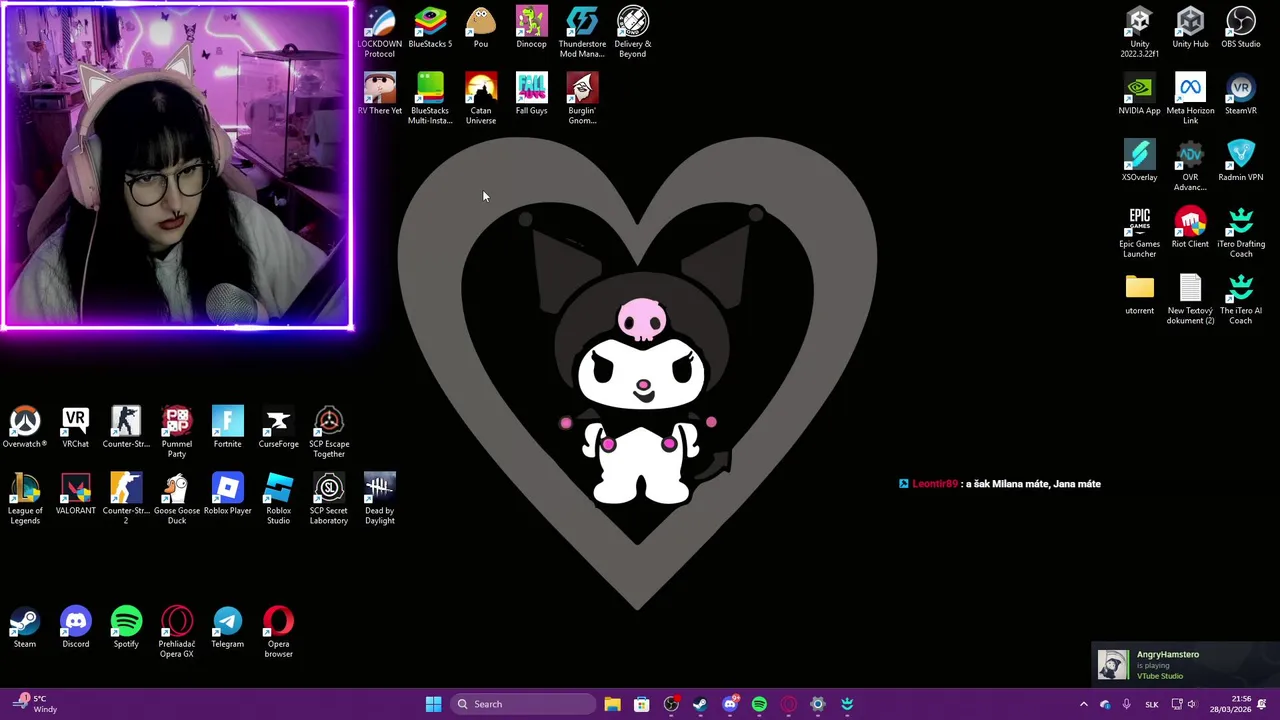Open the clock and date panel
Screen dimensions: 1280x720
[1230, 704]
